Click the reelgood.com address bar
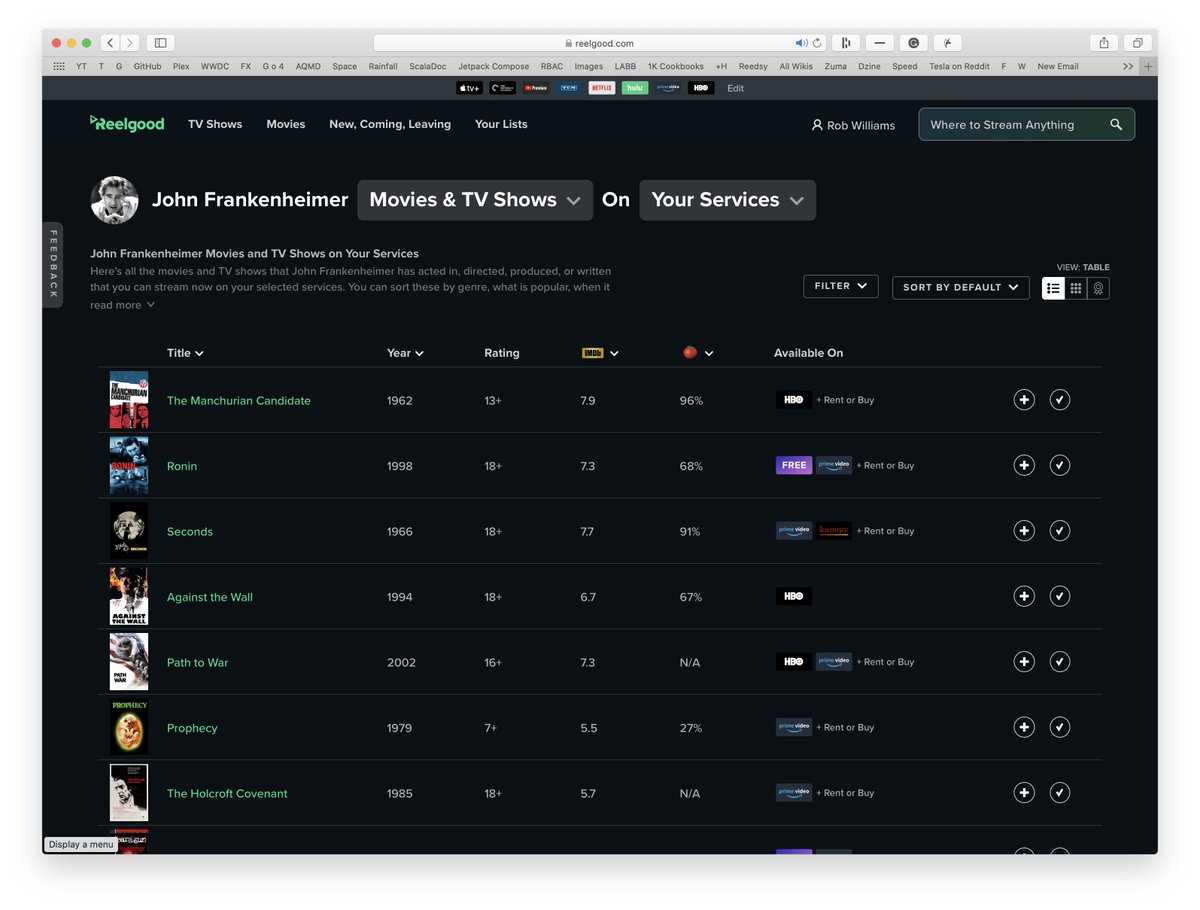 (600, 43)
